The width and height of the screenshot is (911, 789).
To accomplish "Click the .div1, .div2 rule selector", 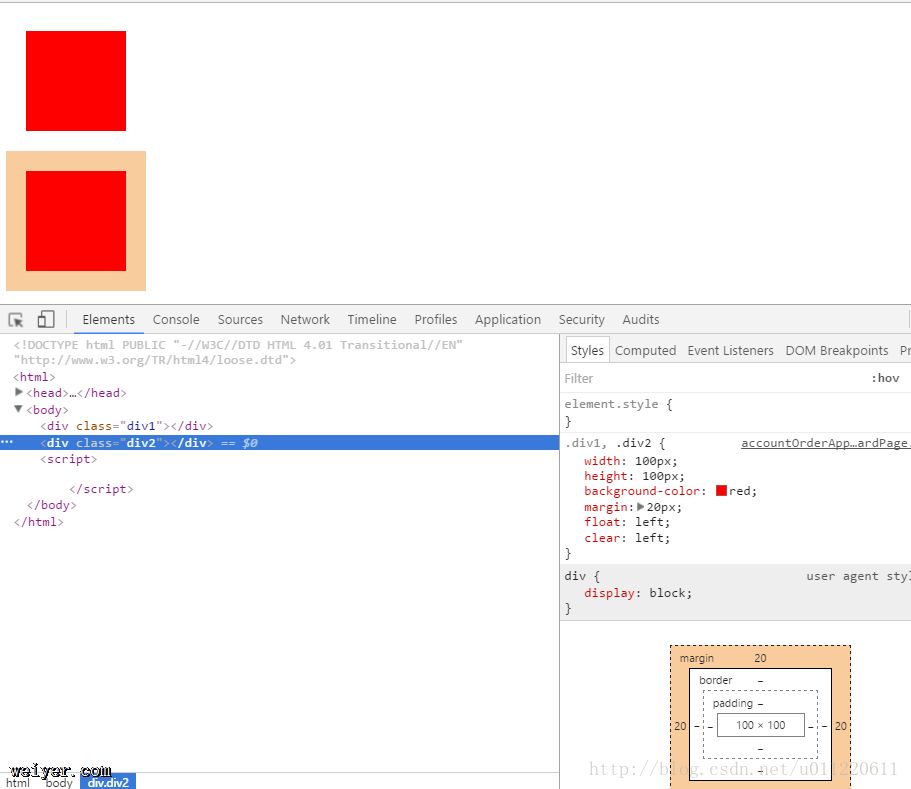I will (x=608, y=443).
